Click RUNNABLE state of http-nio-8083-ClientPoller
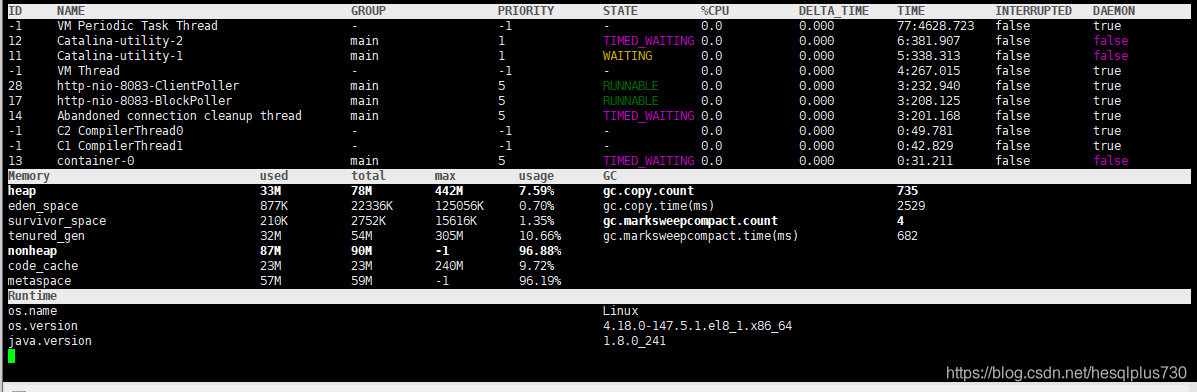 (631, 86)
